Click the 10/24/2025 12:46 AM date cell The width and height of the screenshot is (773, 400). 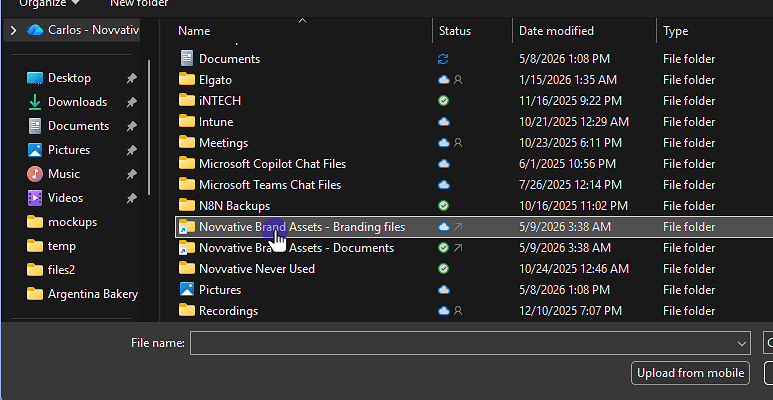click(574, 269)
